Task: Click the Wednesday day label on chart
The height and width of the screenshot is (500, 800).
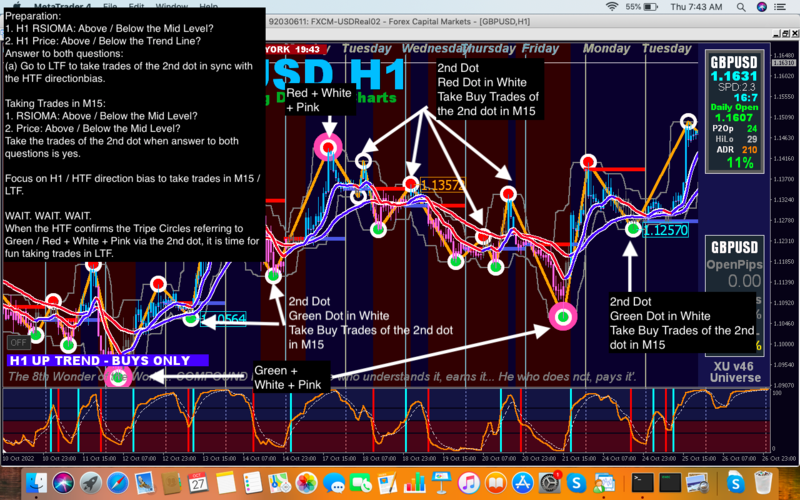Action: tap(434, 48)
